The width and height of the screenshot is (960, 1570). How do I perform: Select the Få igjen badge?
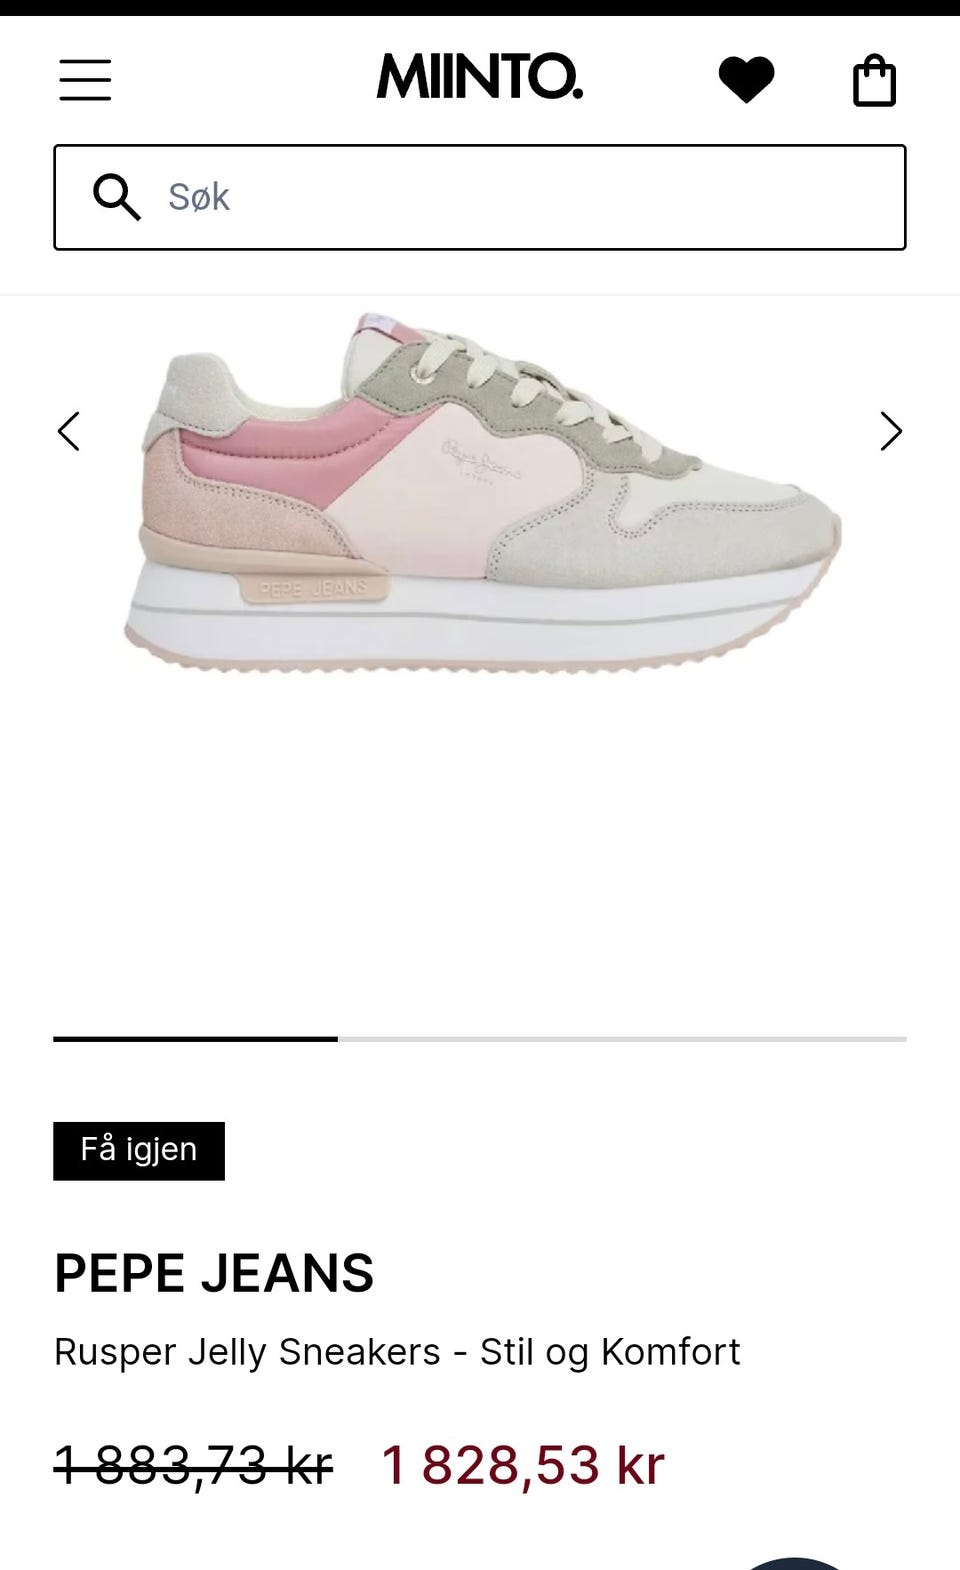139,1151
